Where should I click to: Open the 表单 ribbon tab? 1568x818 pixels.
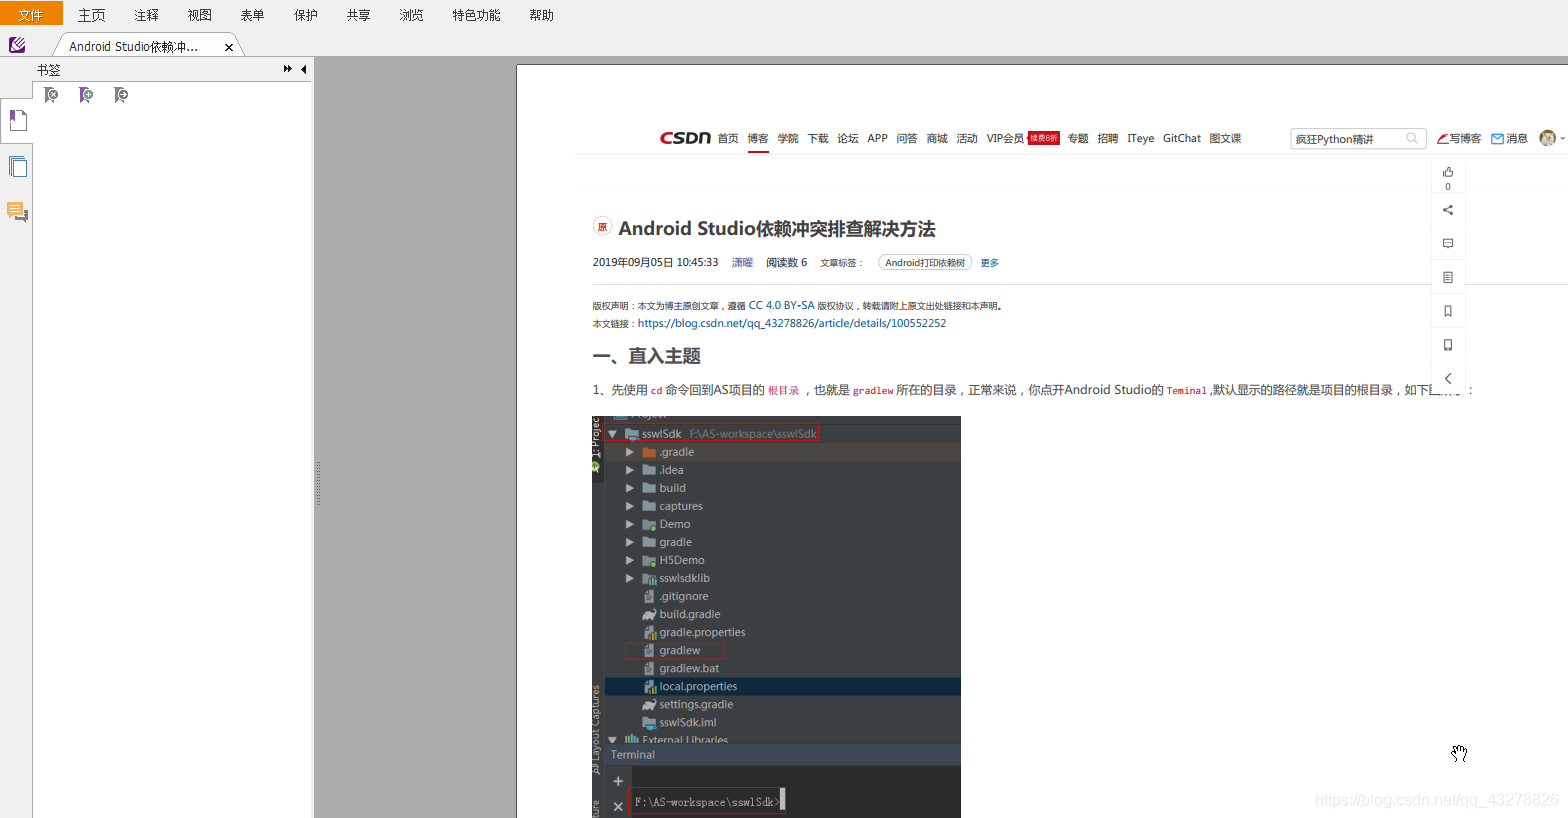tap(253, 15)
